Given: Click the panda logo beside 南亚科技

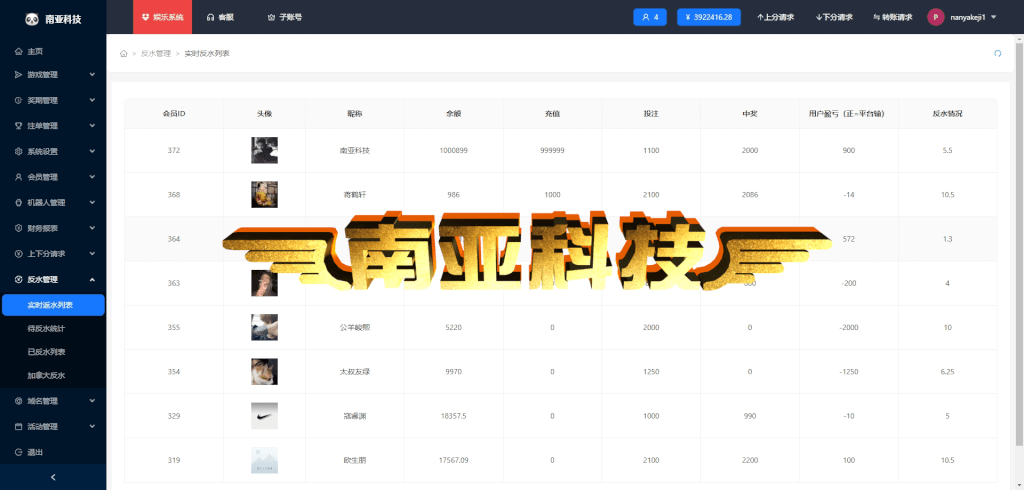Looking at the screenshot, I should coord(32,20).
